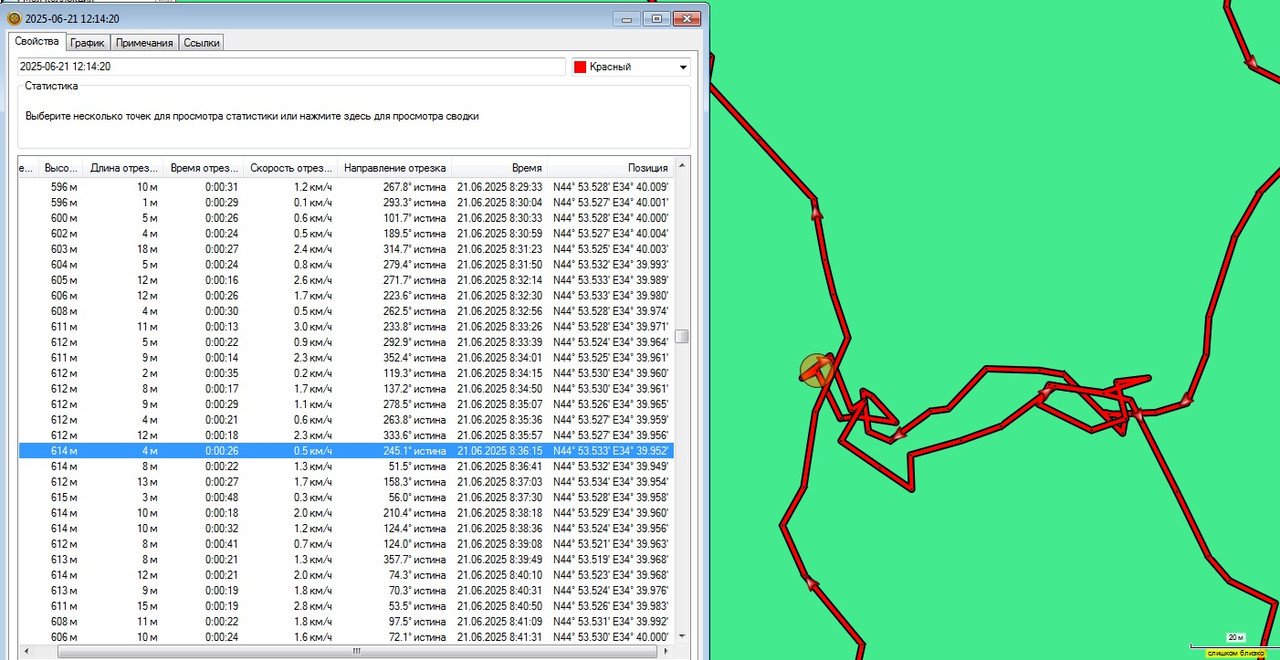The image size is (1280, 660).
Task: Select the row with time 21.06.2025 8:32:14
Action: (x=346, y=280)
